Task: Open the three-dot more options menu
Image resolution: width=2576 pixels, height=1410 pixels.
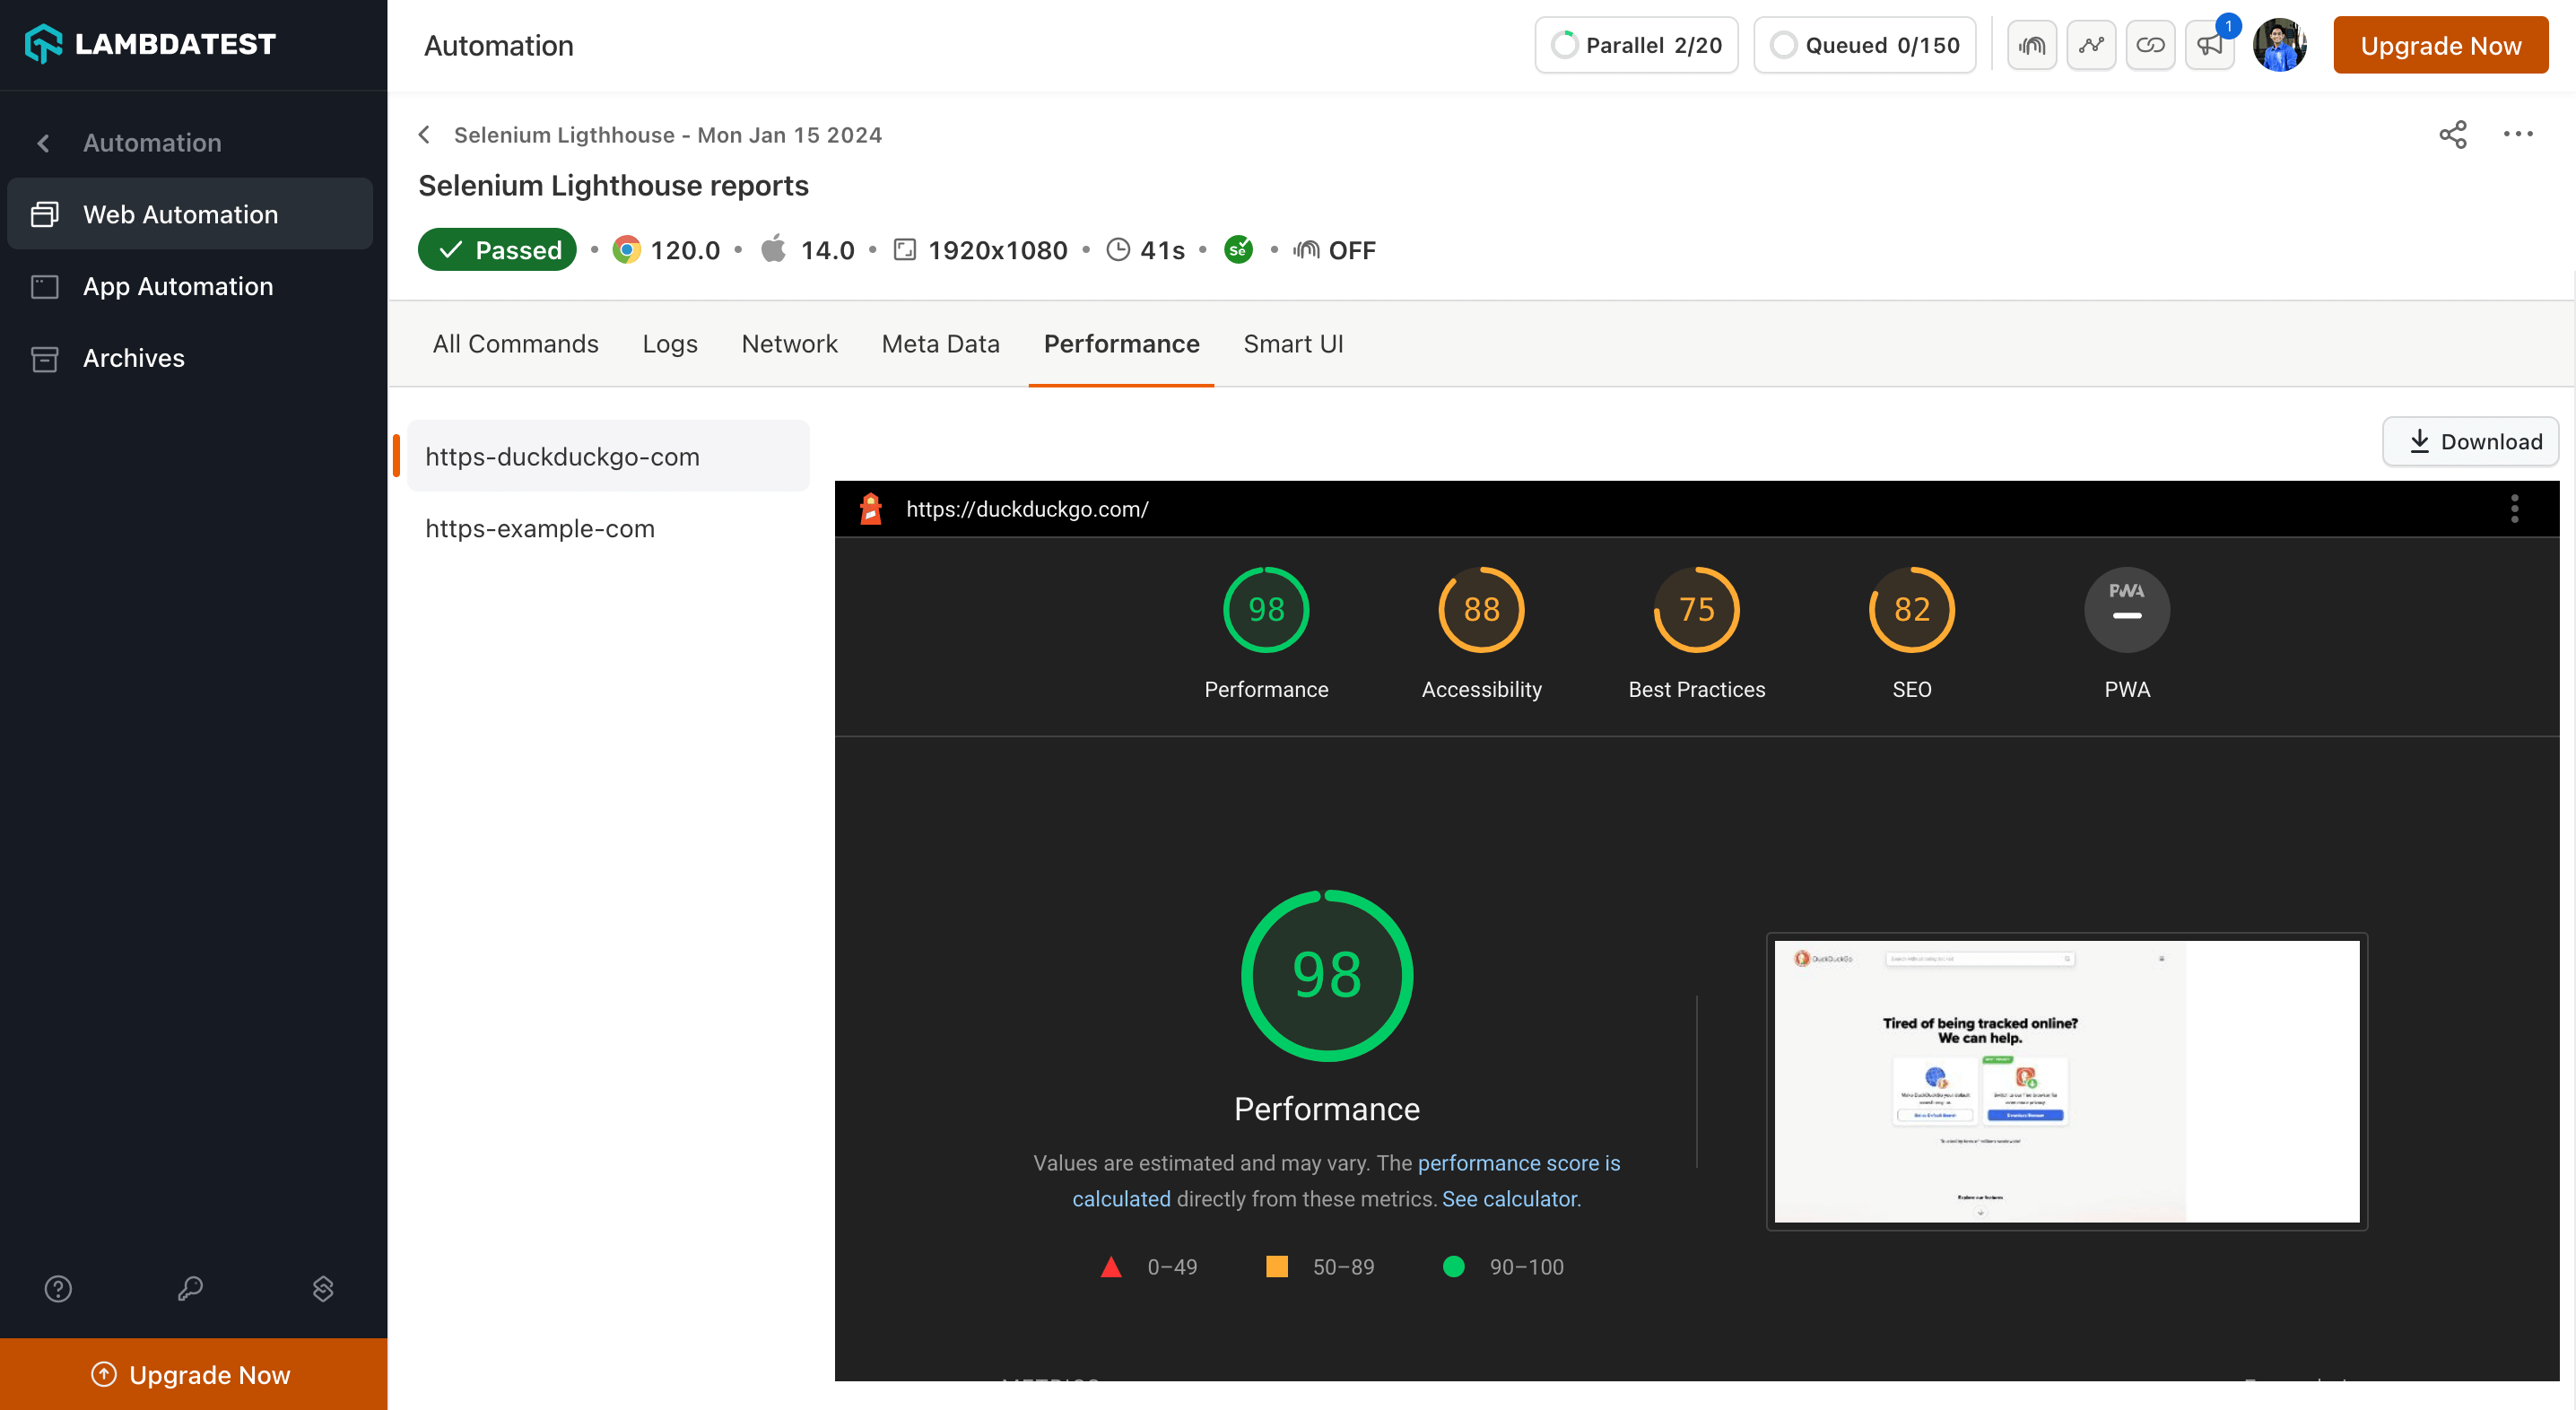Action: point(2517,134)
